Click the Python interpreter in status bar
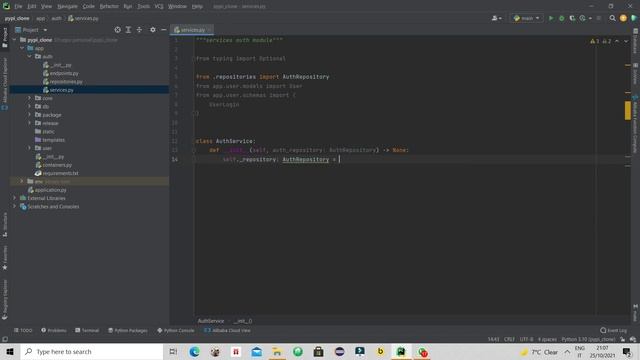This screenshot has height=360, width=640. click(x=588, y=339)
